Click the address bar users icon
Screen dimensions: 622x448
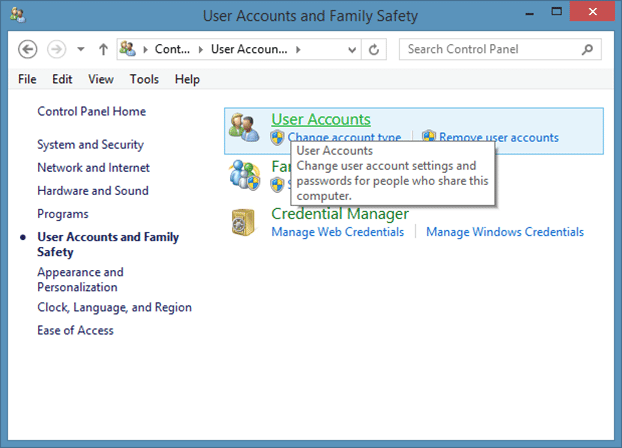pos(128,49)
